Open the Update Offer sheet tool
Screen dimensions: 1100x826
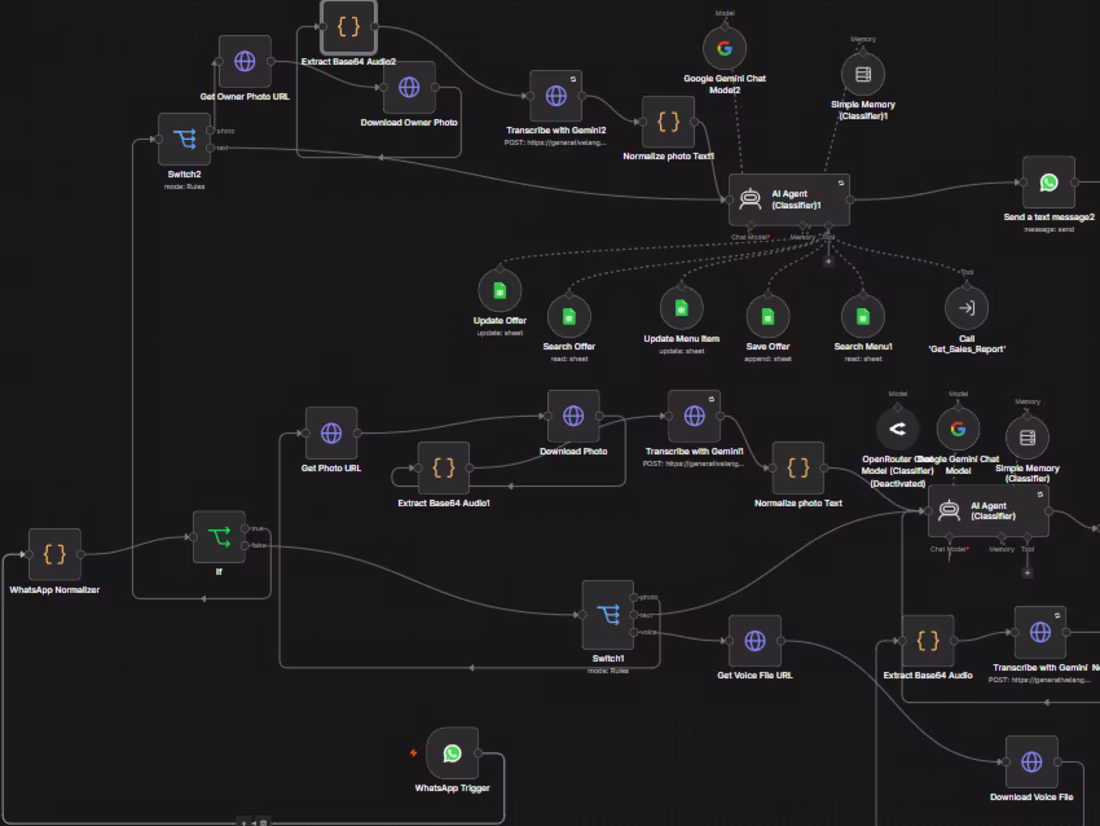[499, 291]
